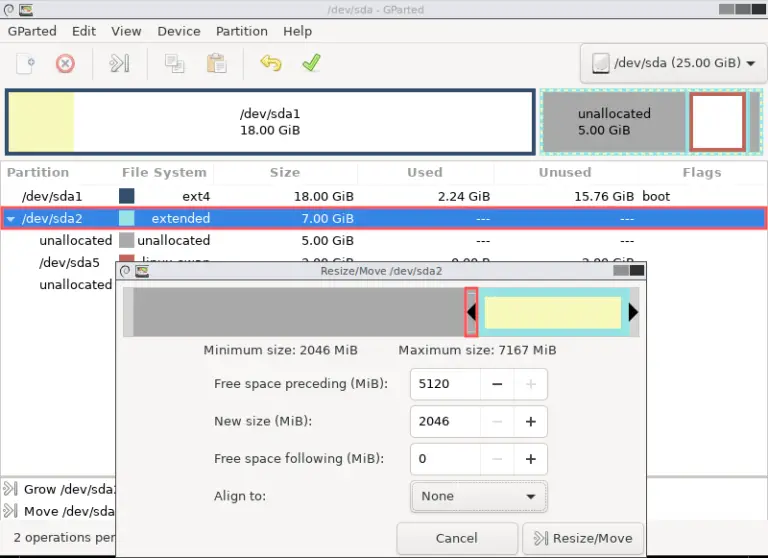Image resolution: width=768 pixels, height=558 pixels.
Task: Click the New size (MiB) input field
Action: click(444, 421)
